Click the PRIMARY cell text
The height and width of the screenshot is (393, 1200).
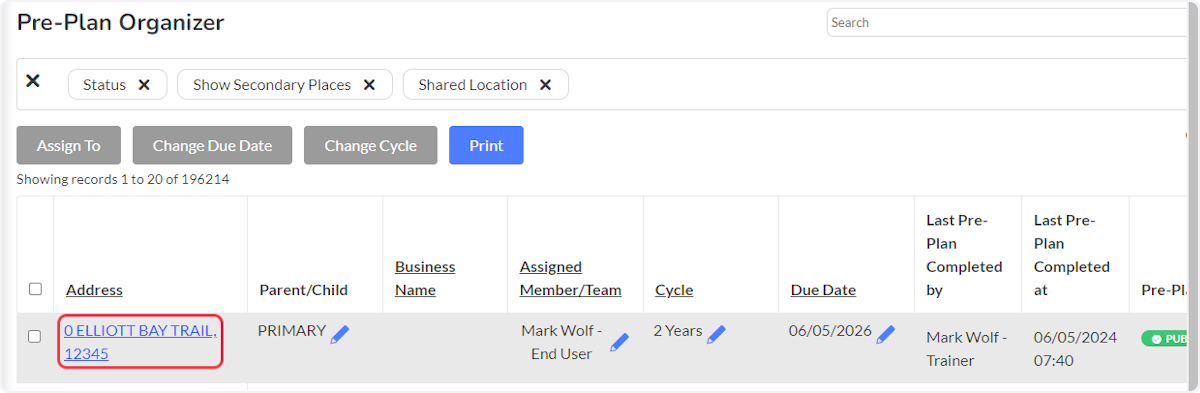tap(292, 331)
